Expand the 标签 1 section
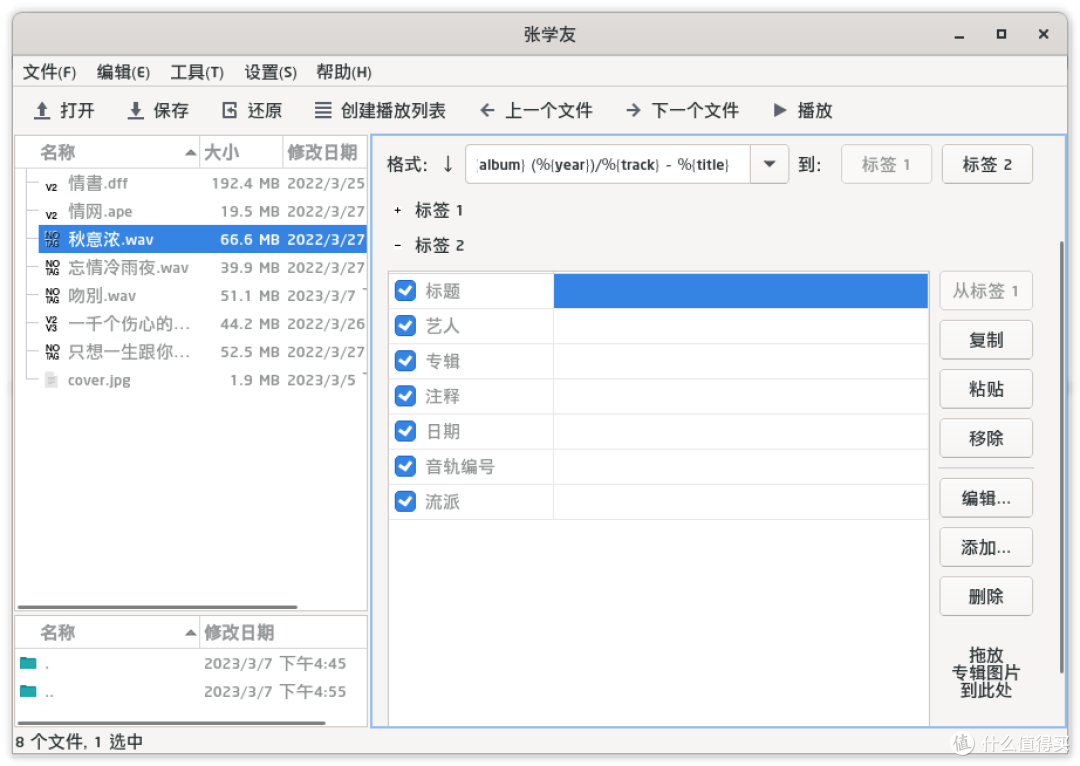Image resolution: width=1080 pixels, height=766 pixels. click(397, 210)
